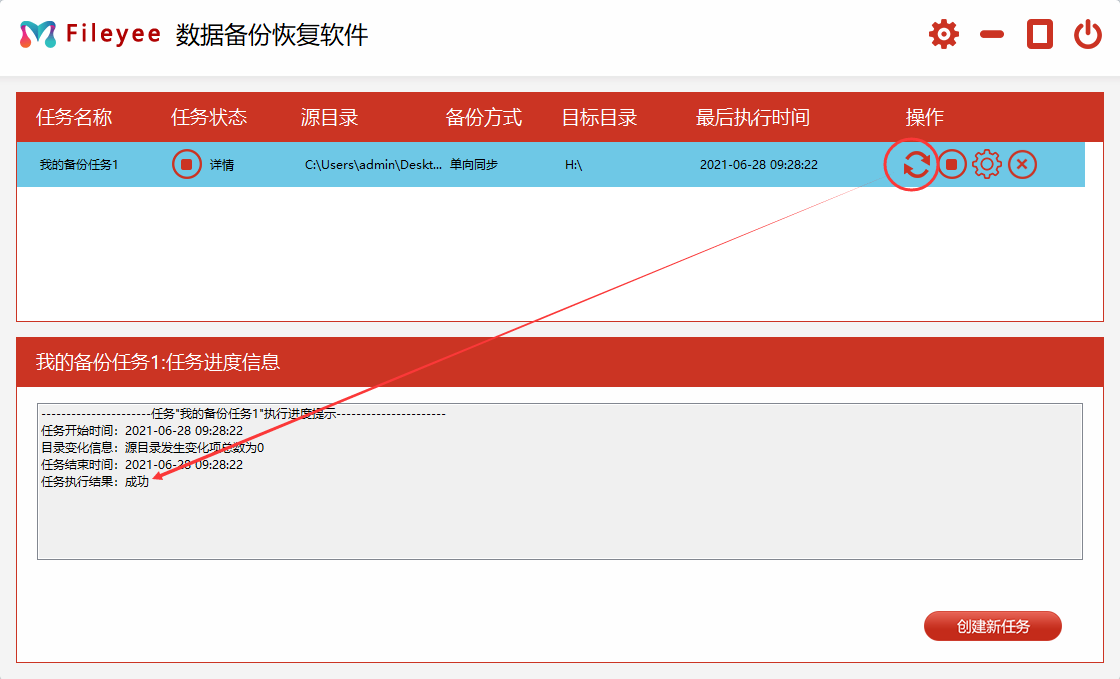The width and height of the screenshot is (1120, 679).
Task: Click the 任务名称 column header
Action: coord(74,117)
